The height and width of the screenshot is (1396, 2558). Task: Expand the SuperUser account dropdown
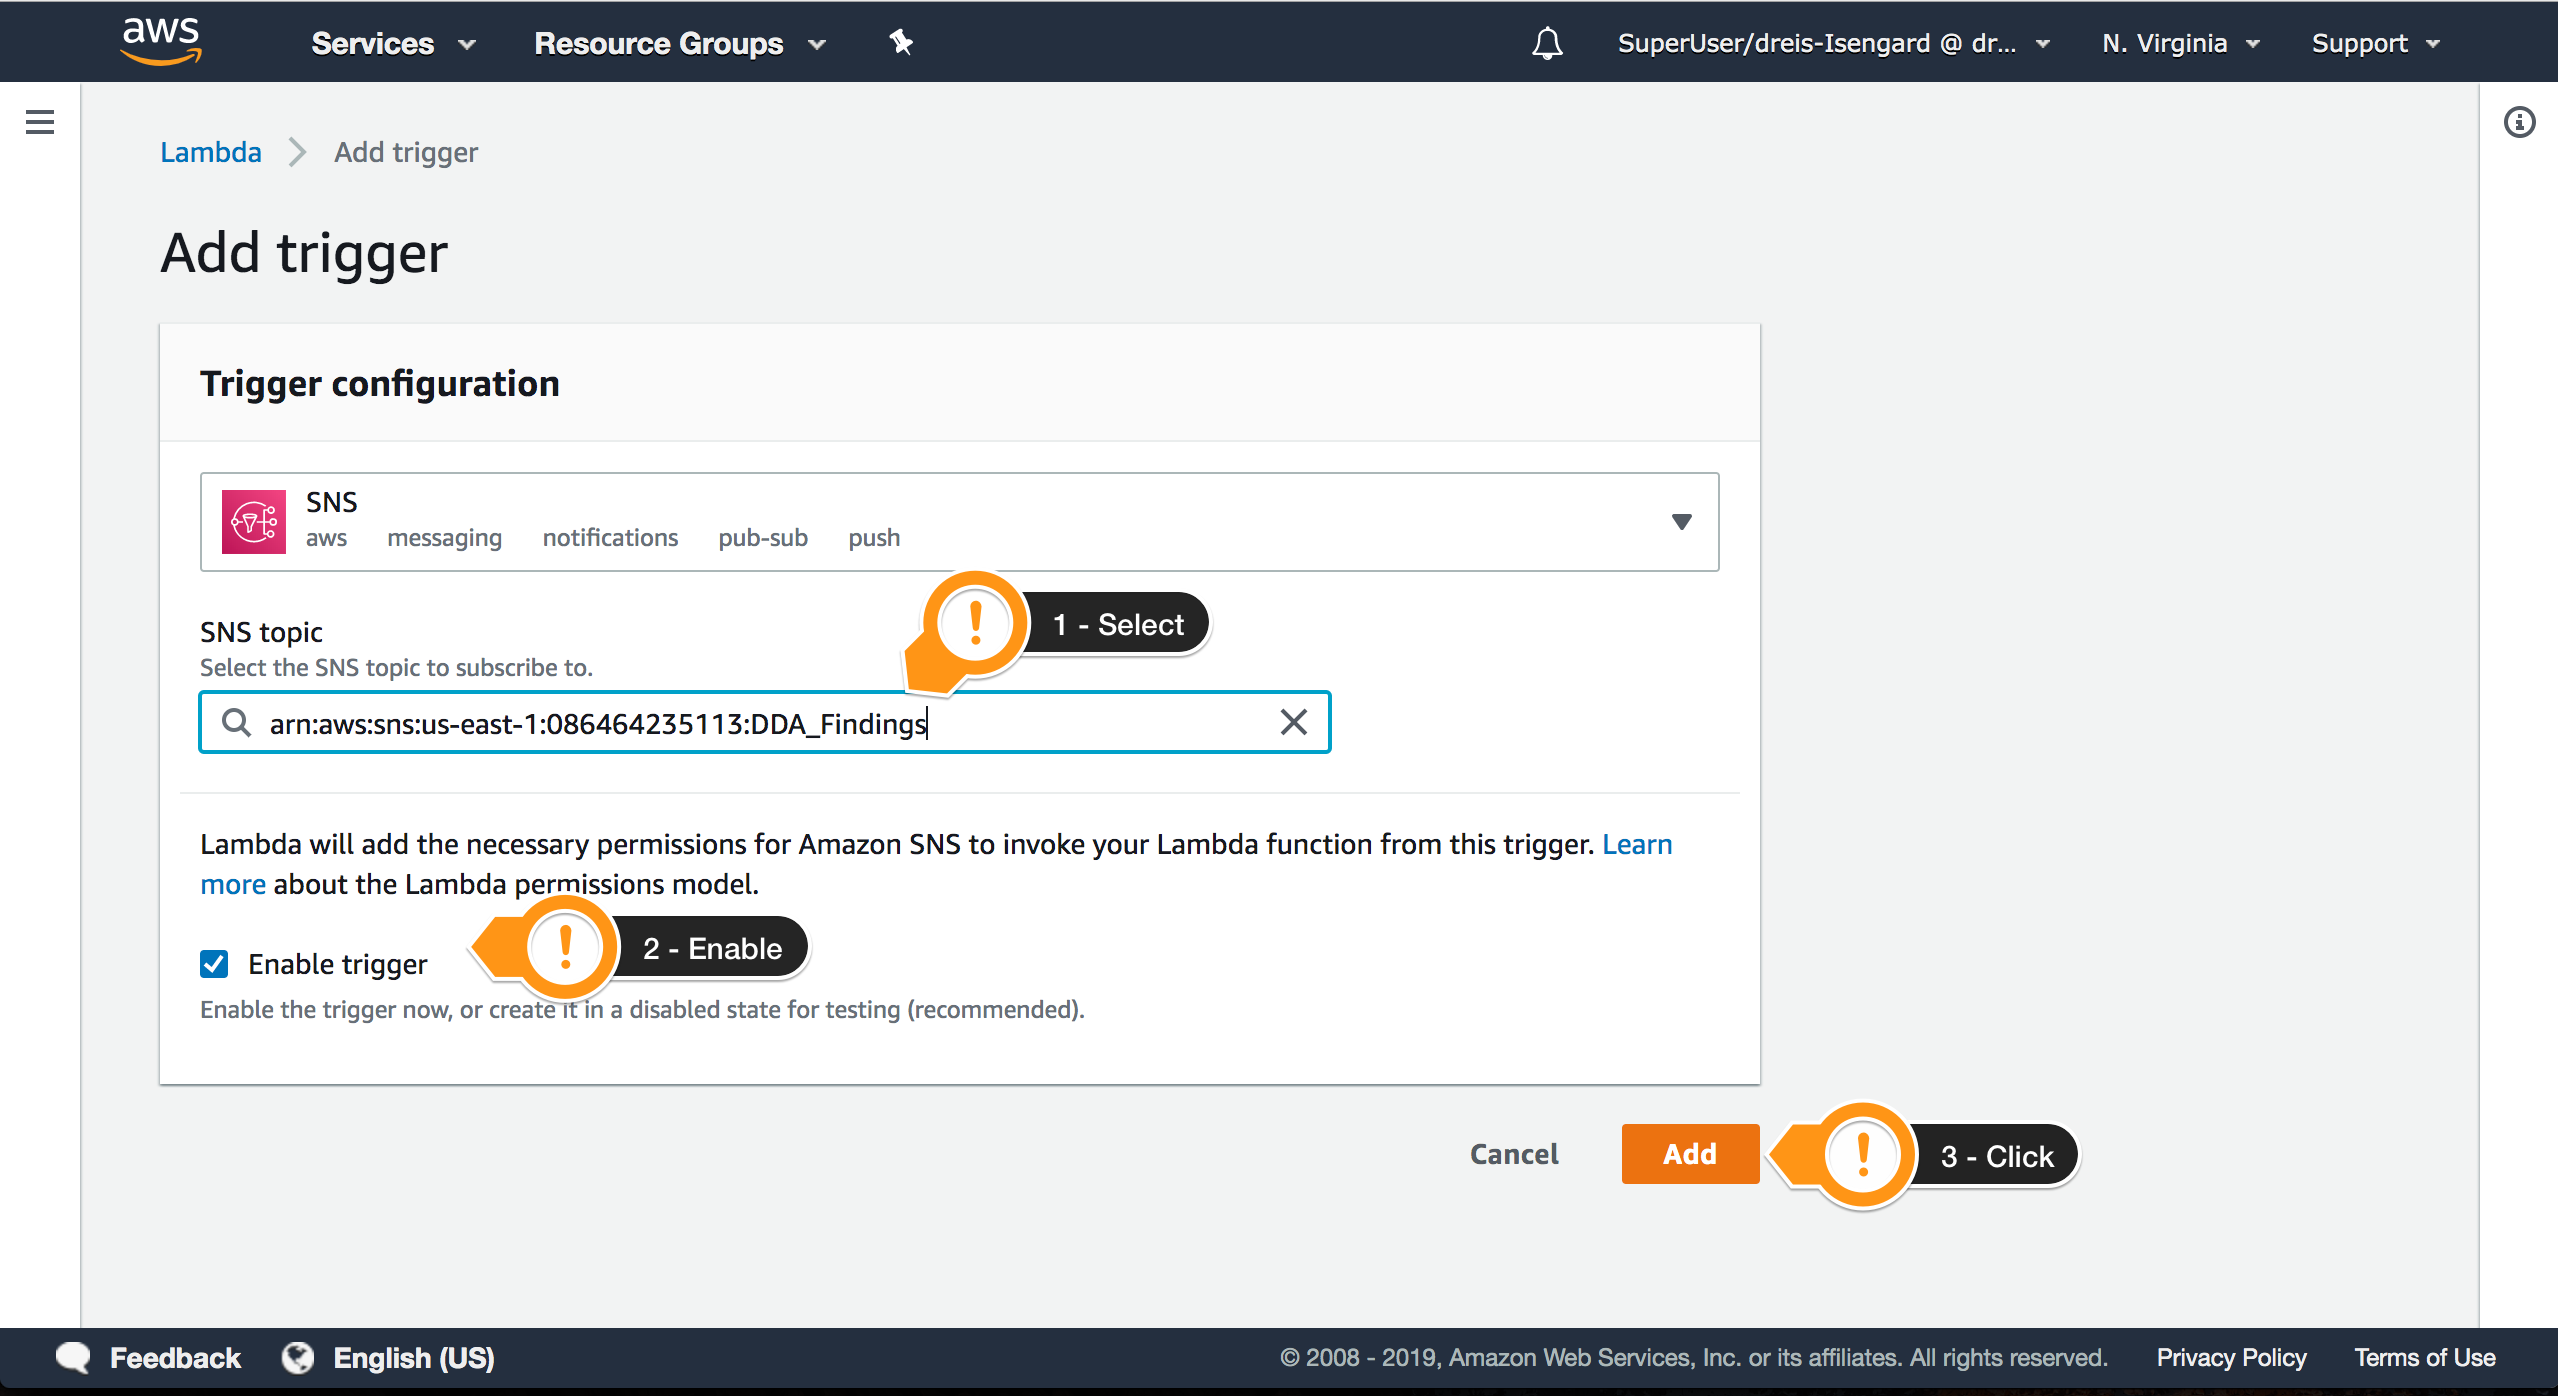1833,43
